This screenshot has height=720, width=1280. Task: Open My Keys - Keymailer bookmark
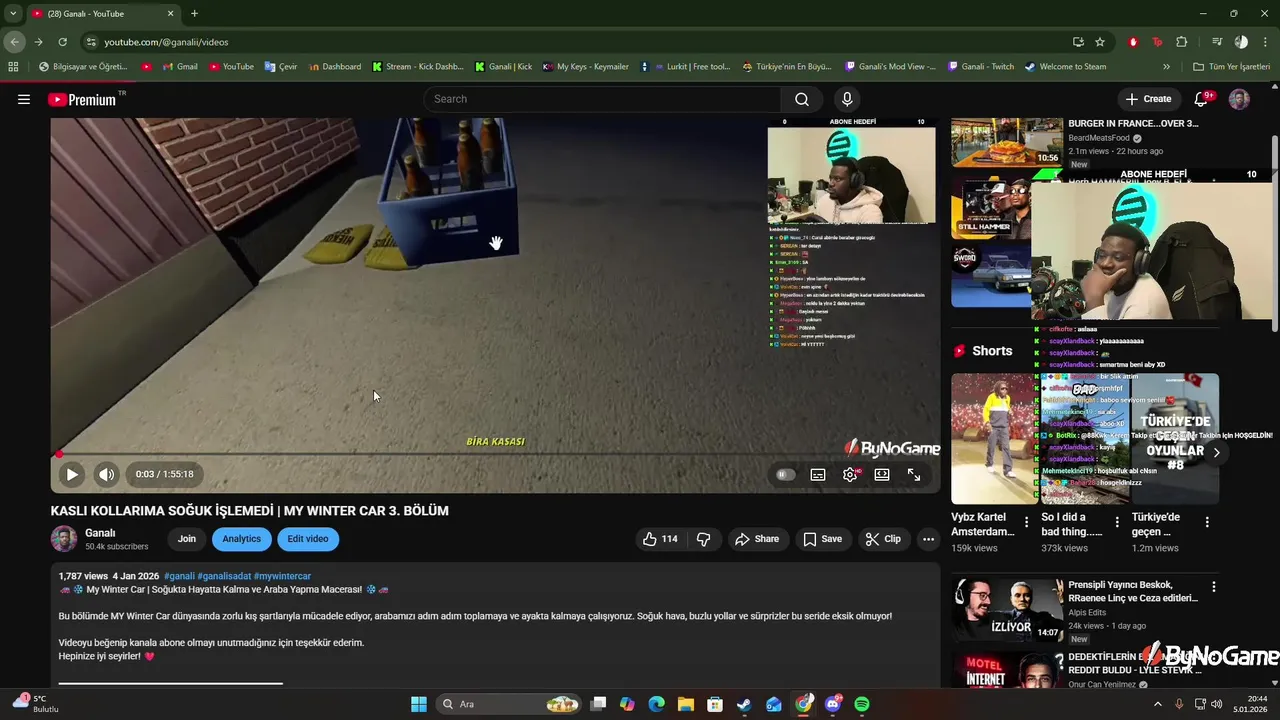586,67
